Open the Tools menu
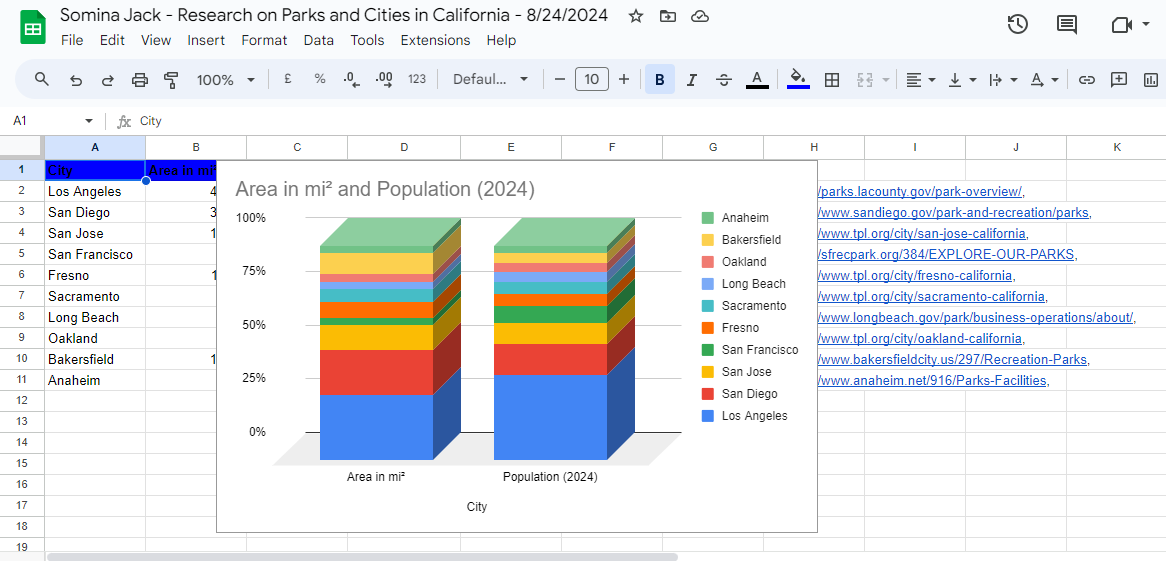 click(367, 40)
